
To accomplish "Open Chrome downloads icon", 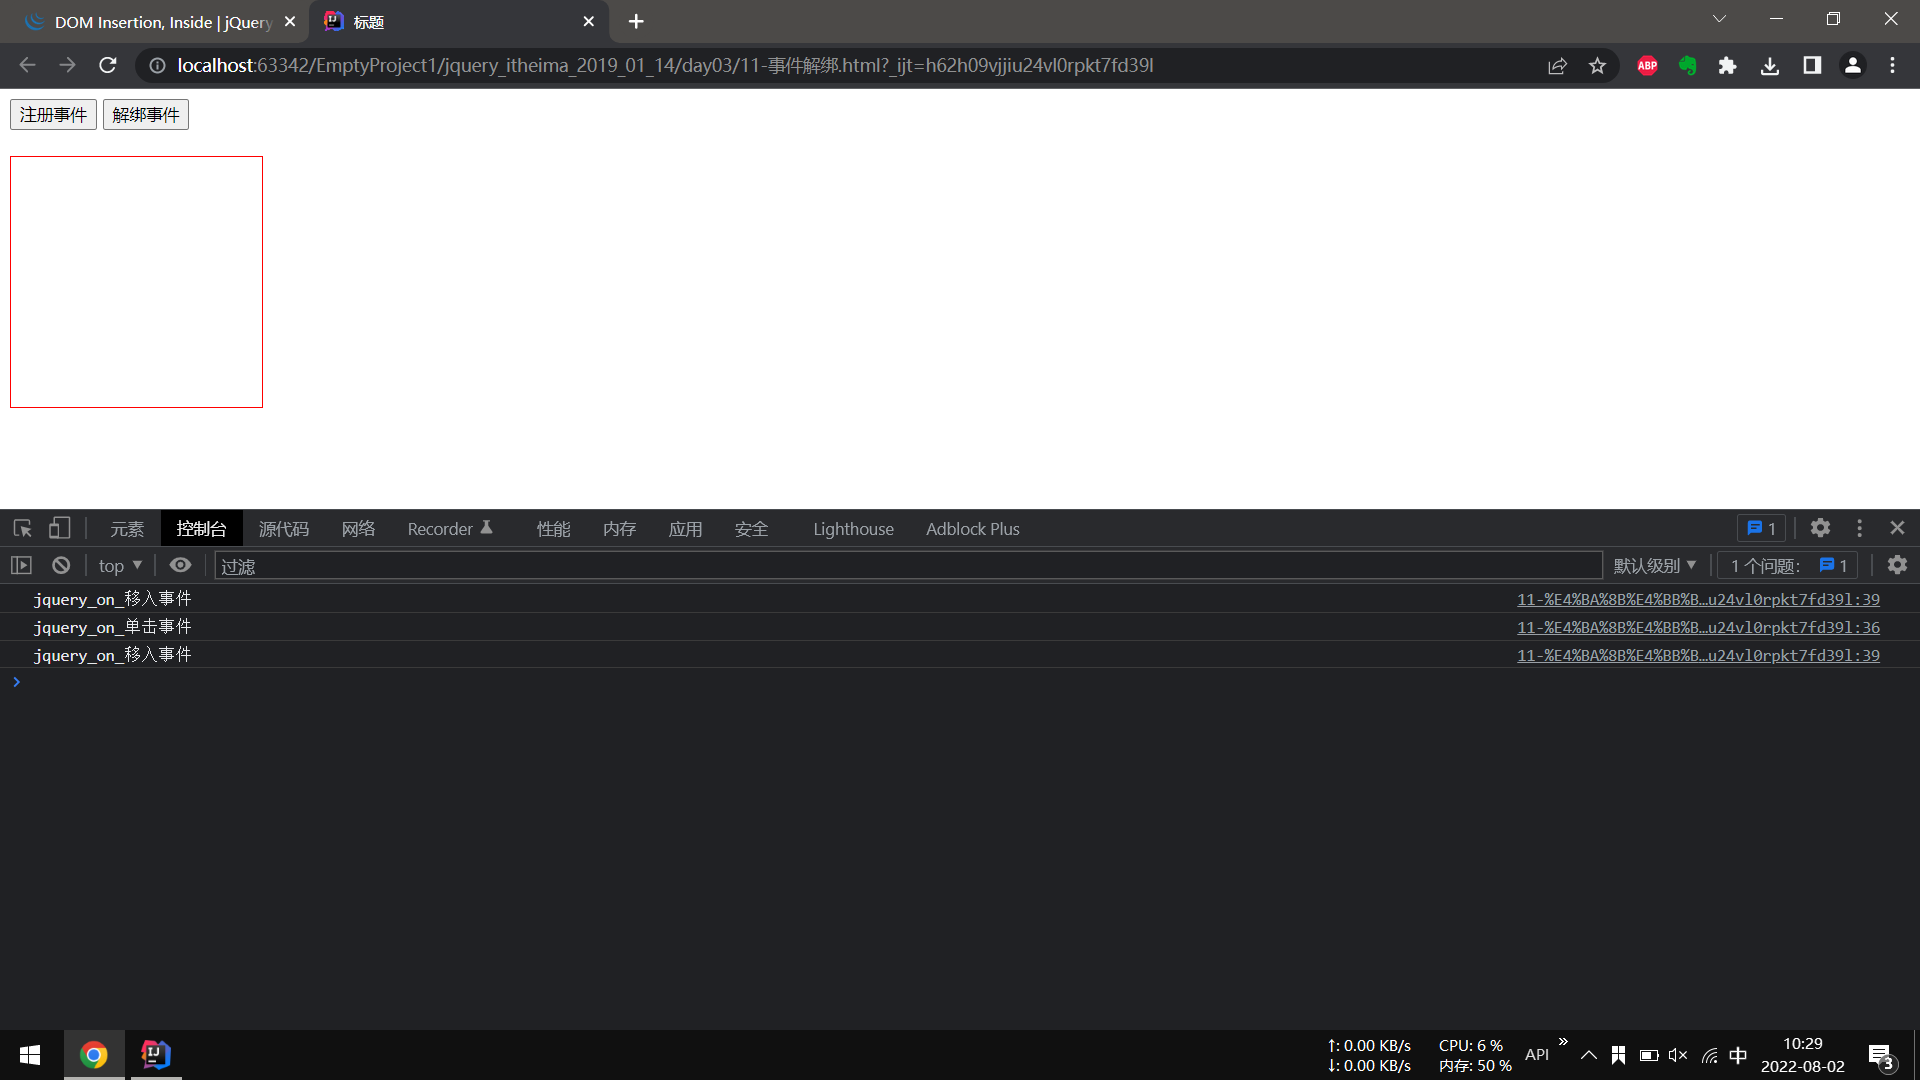I will [1770, 65].
